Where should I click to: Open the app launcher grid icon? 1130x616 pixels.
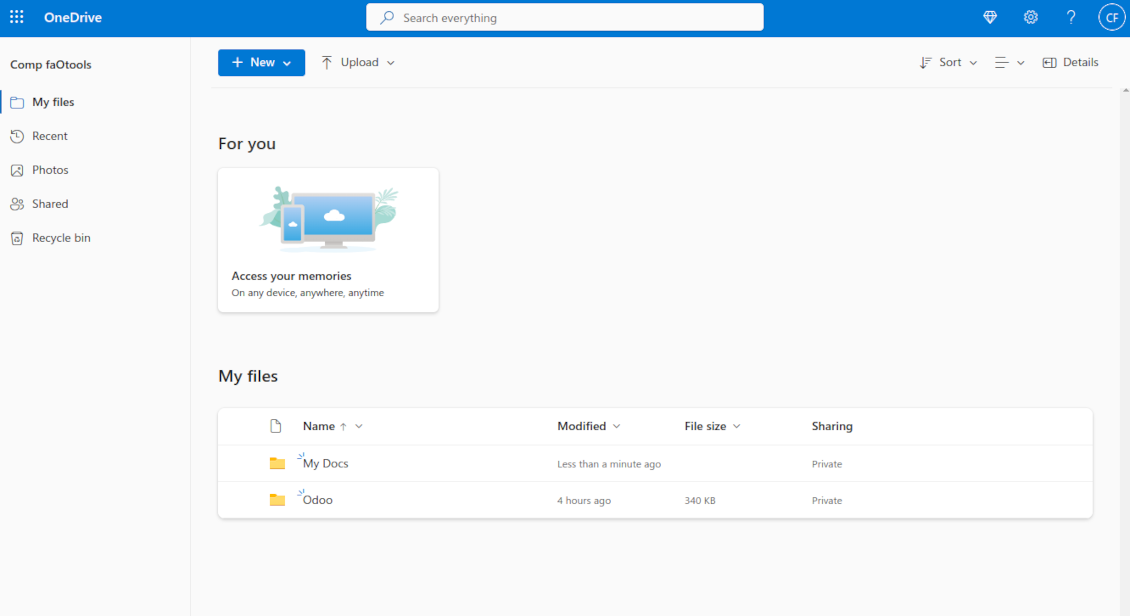pyautogui.click(x=17, y=17)
